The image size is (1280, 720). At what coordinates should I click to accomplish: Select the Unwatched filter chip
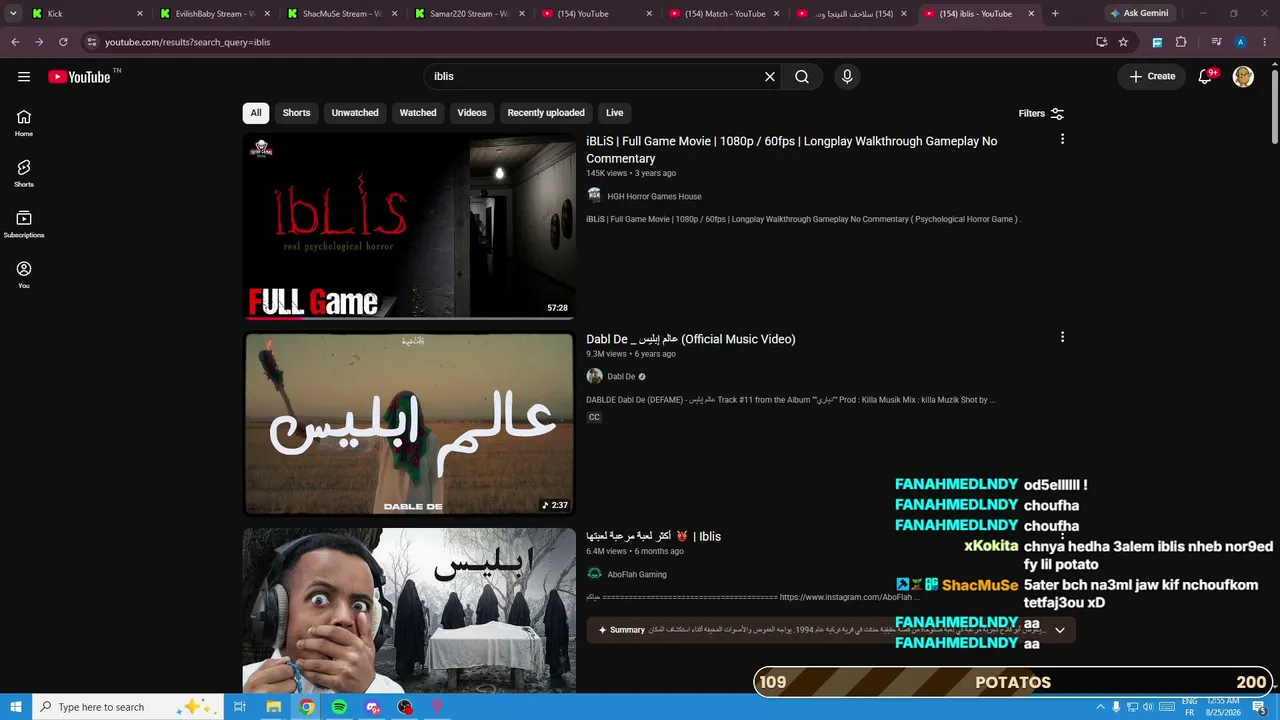pos(355,113)
